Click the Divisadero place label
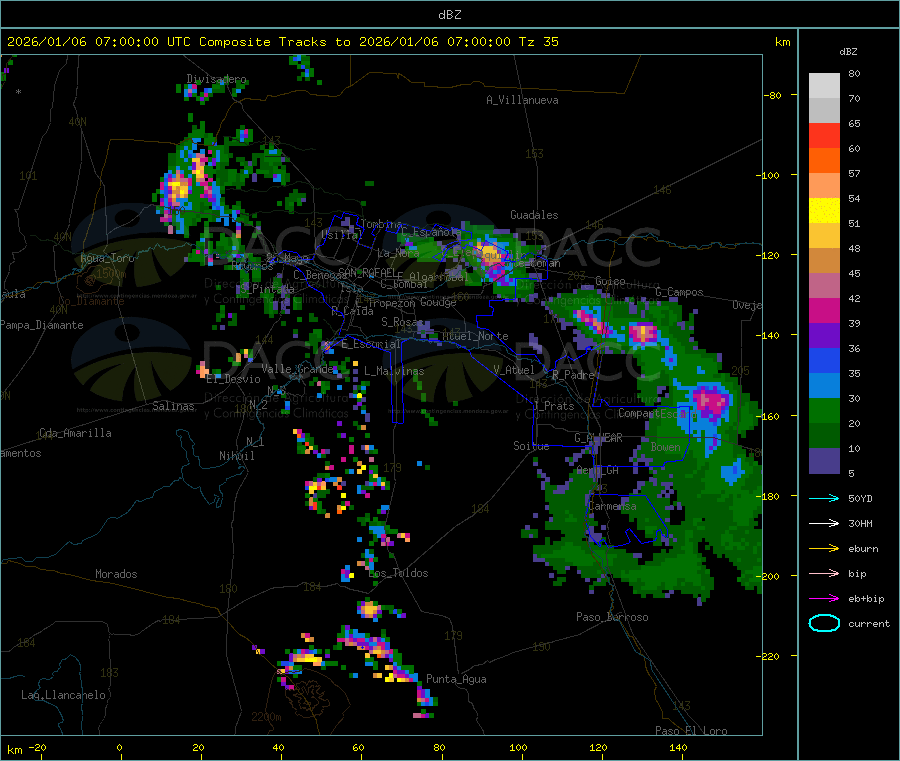The height and width of the screenshot is (761, 900). click(x=216, y=79)
